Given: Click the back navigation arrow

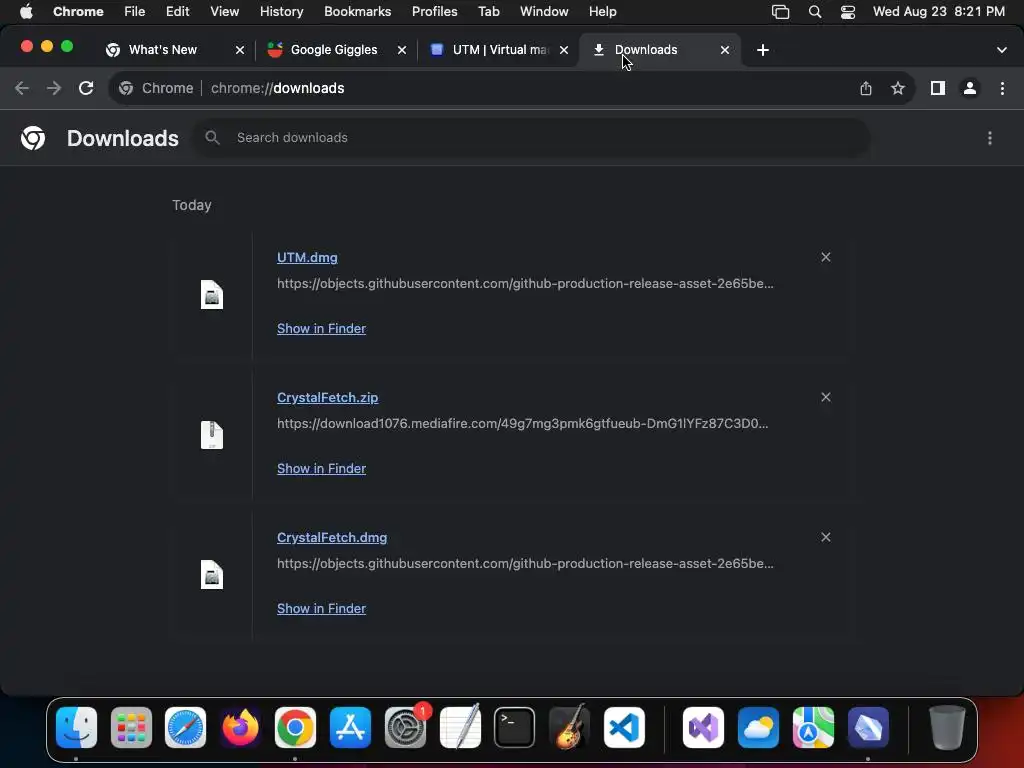Looking at the screenshot, I should pos(22,88).
